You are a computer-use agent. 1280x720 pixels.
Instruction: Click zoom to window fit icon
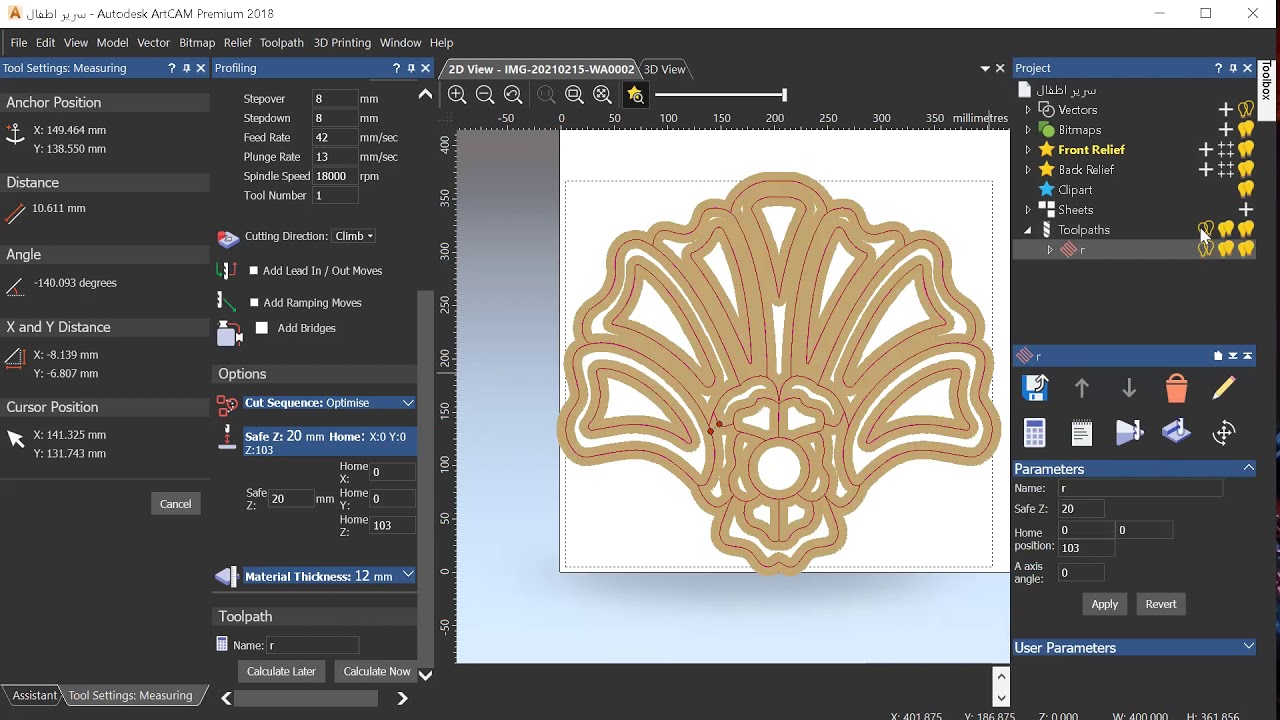coord(574,94)
